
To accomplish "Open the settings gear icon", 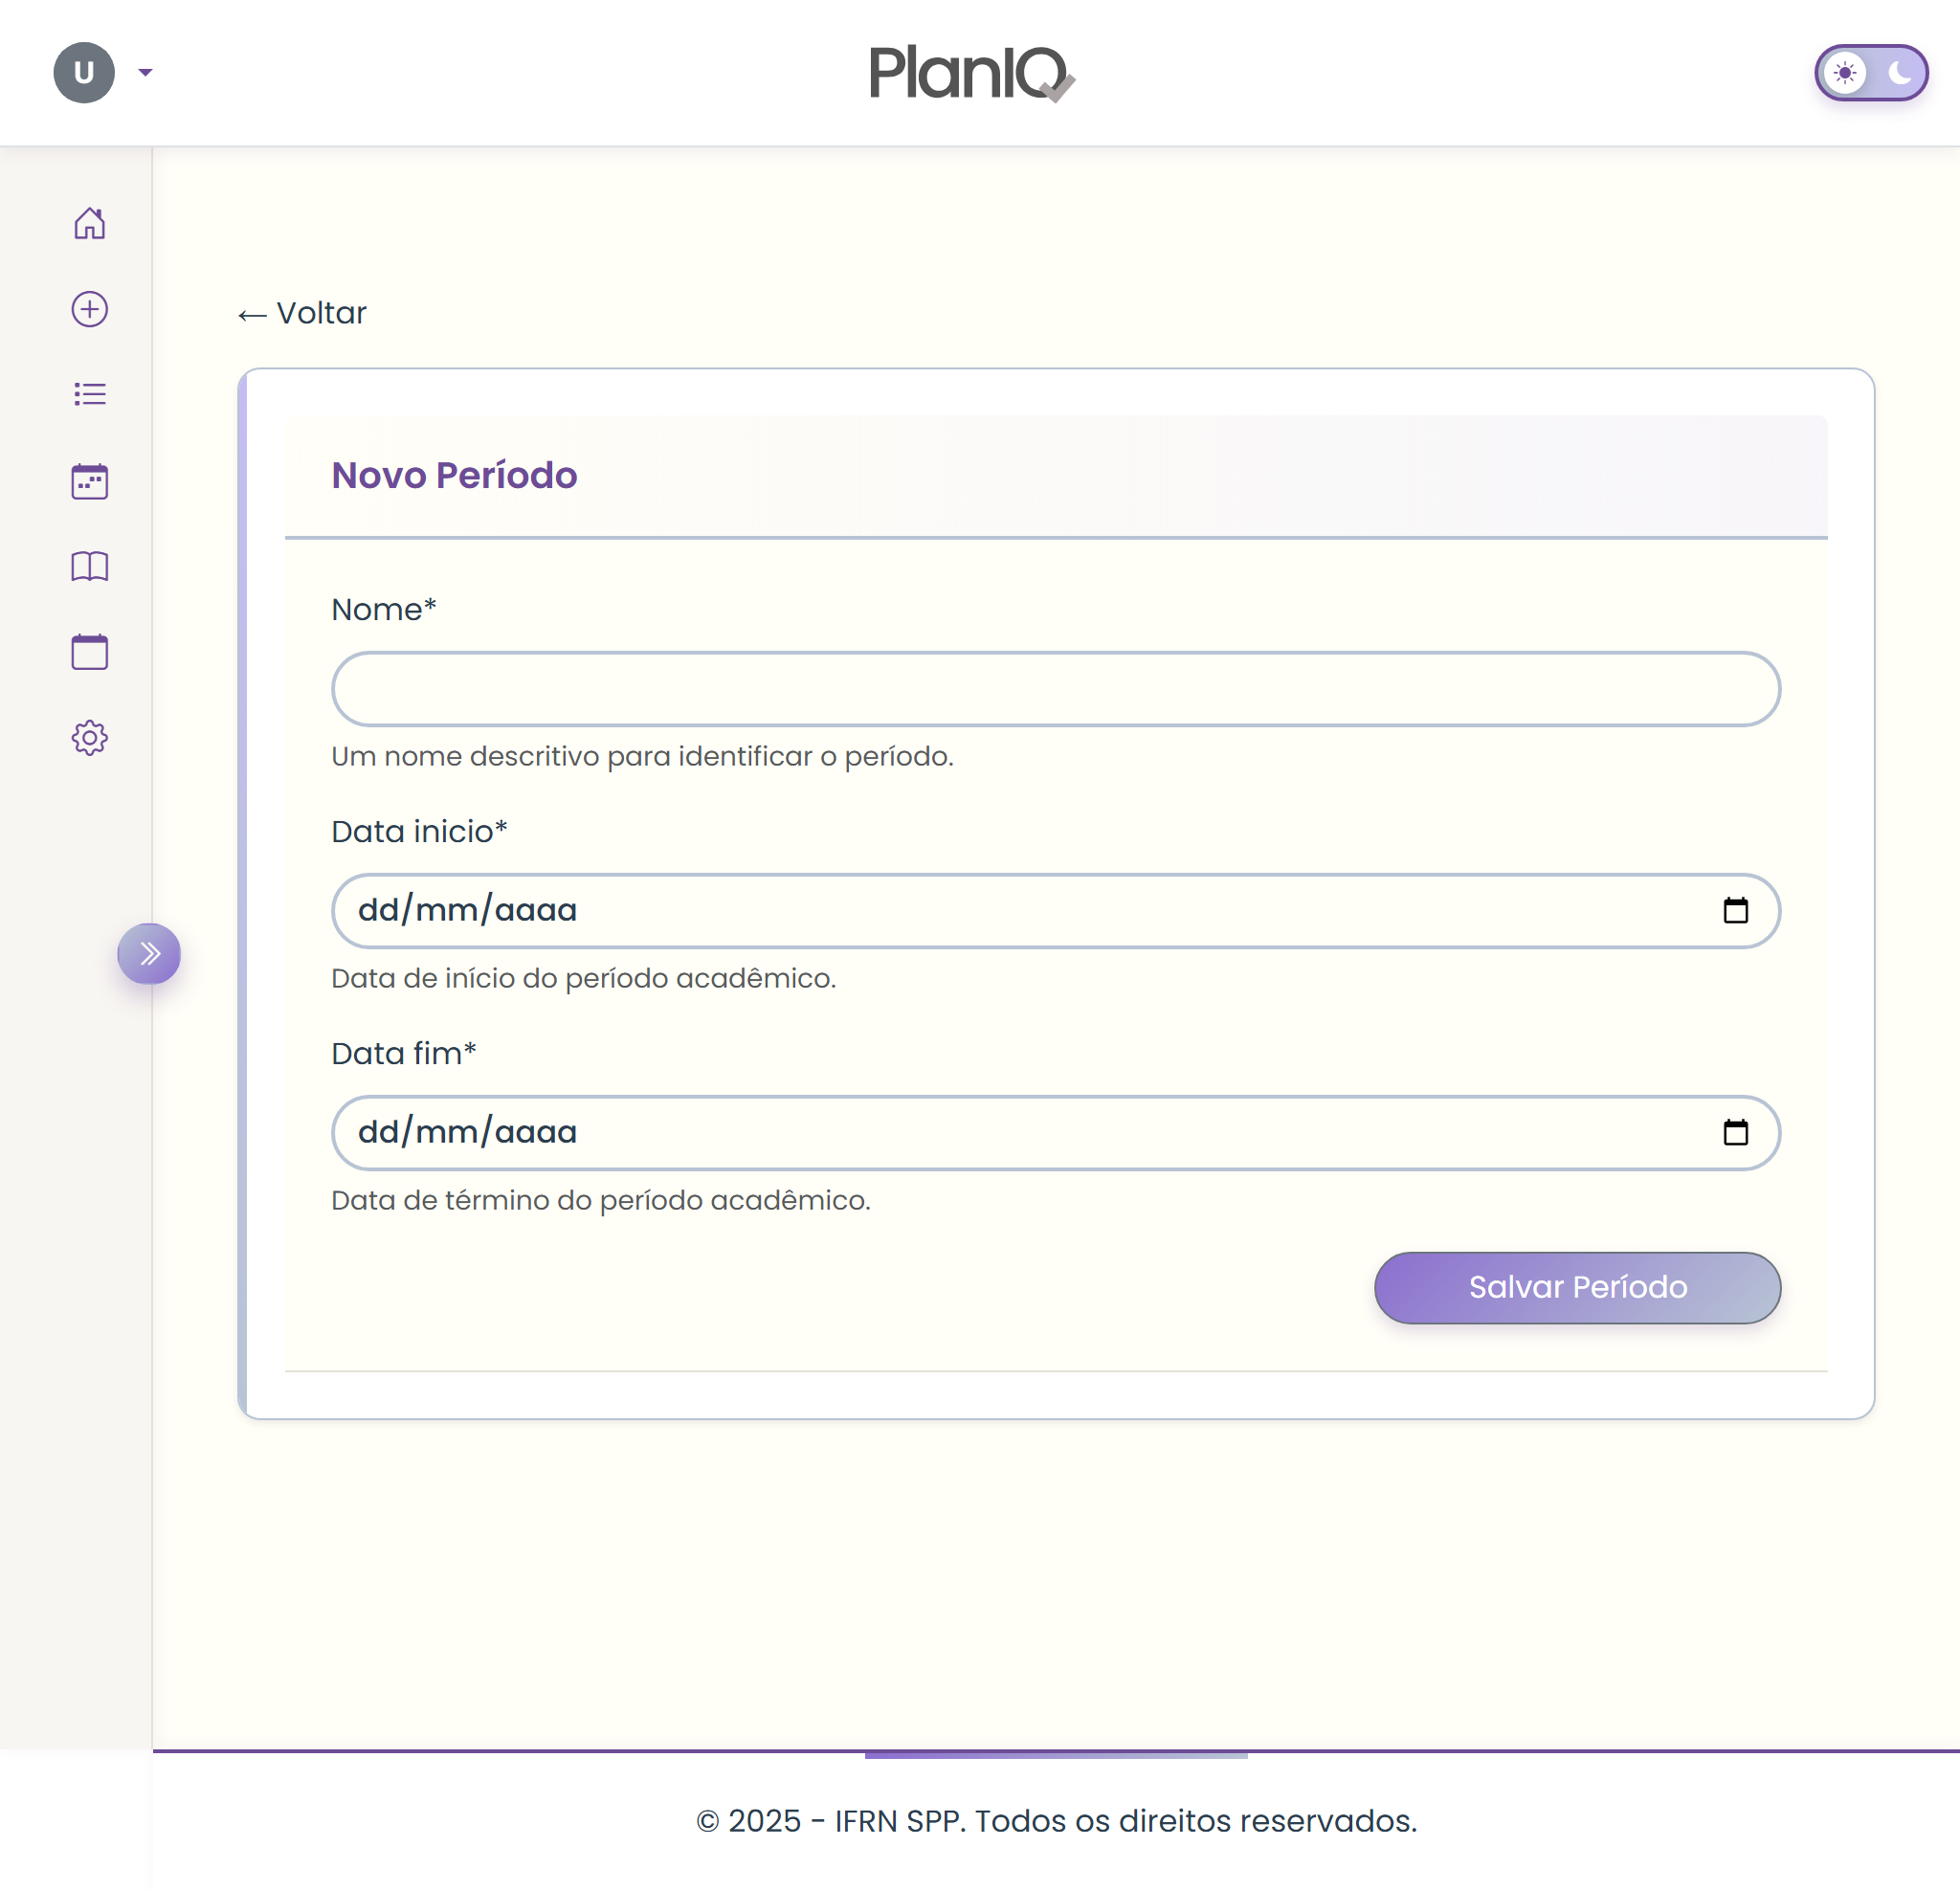I will tap(89, 738).
